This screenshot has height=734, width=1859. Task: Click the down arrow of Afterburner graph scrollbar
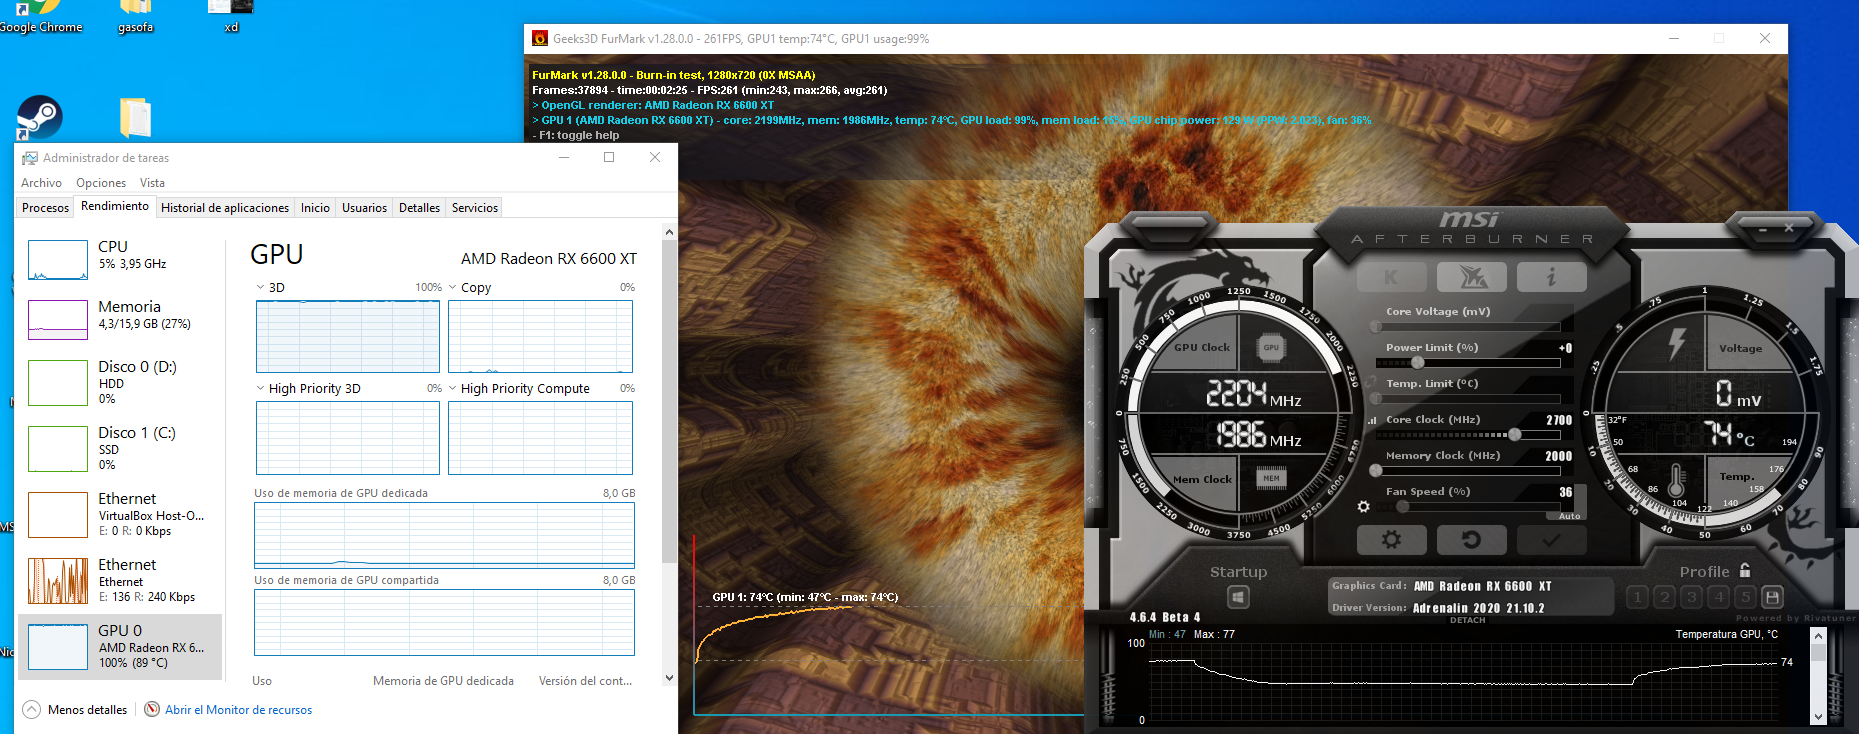point(1818,716)
